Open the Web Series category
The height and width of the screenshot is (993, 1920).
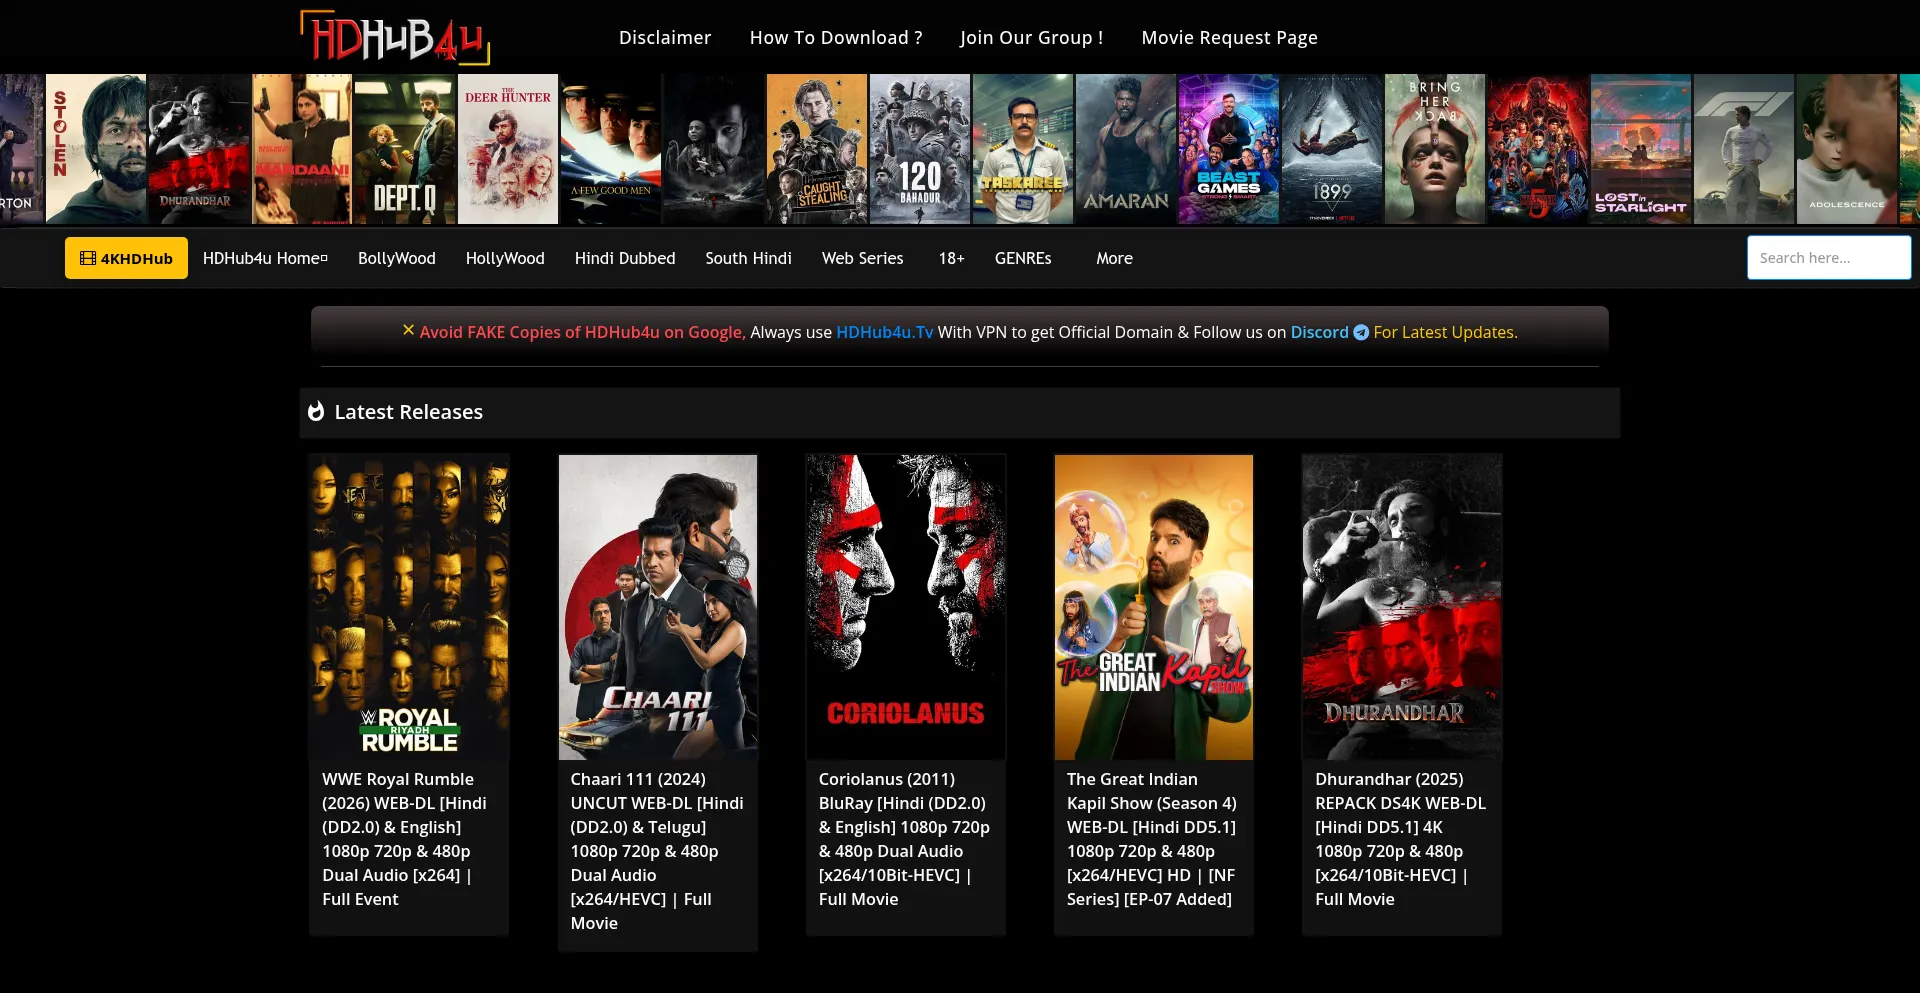tap(863, 258)
